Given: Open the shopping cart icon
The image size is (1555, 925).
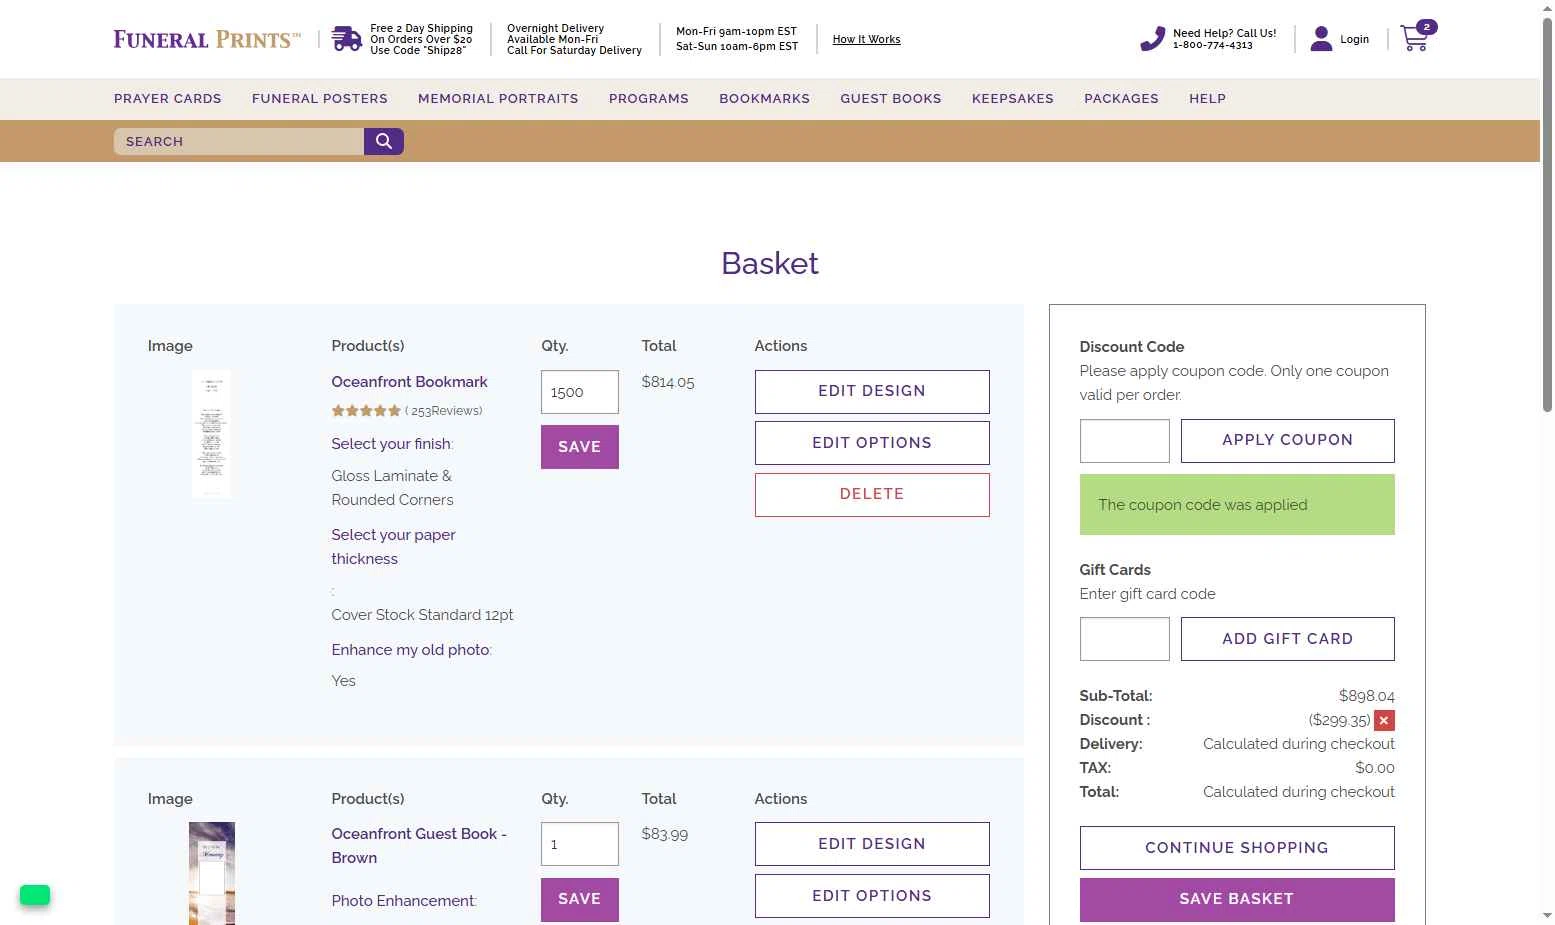Looking at the screenshot, I should click(x=1417, y=37).
